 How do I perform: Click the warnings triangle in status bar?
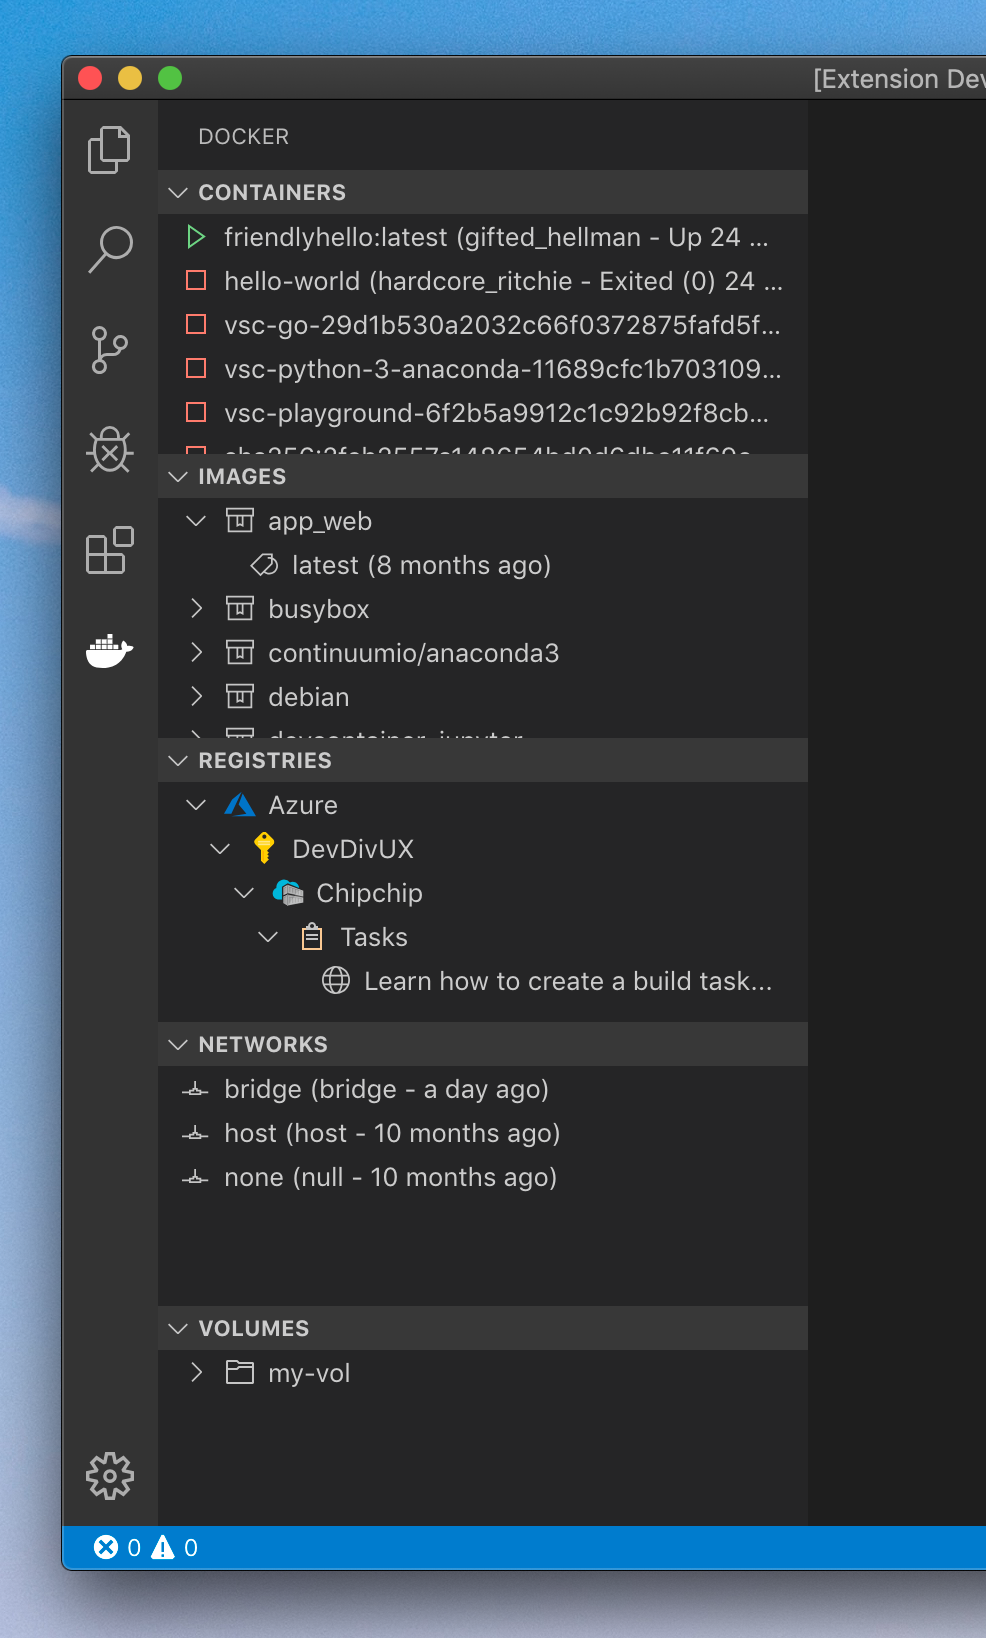pyautogui.click(x=162, y=1547)
